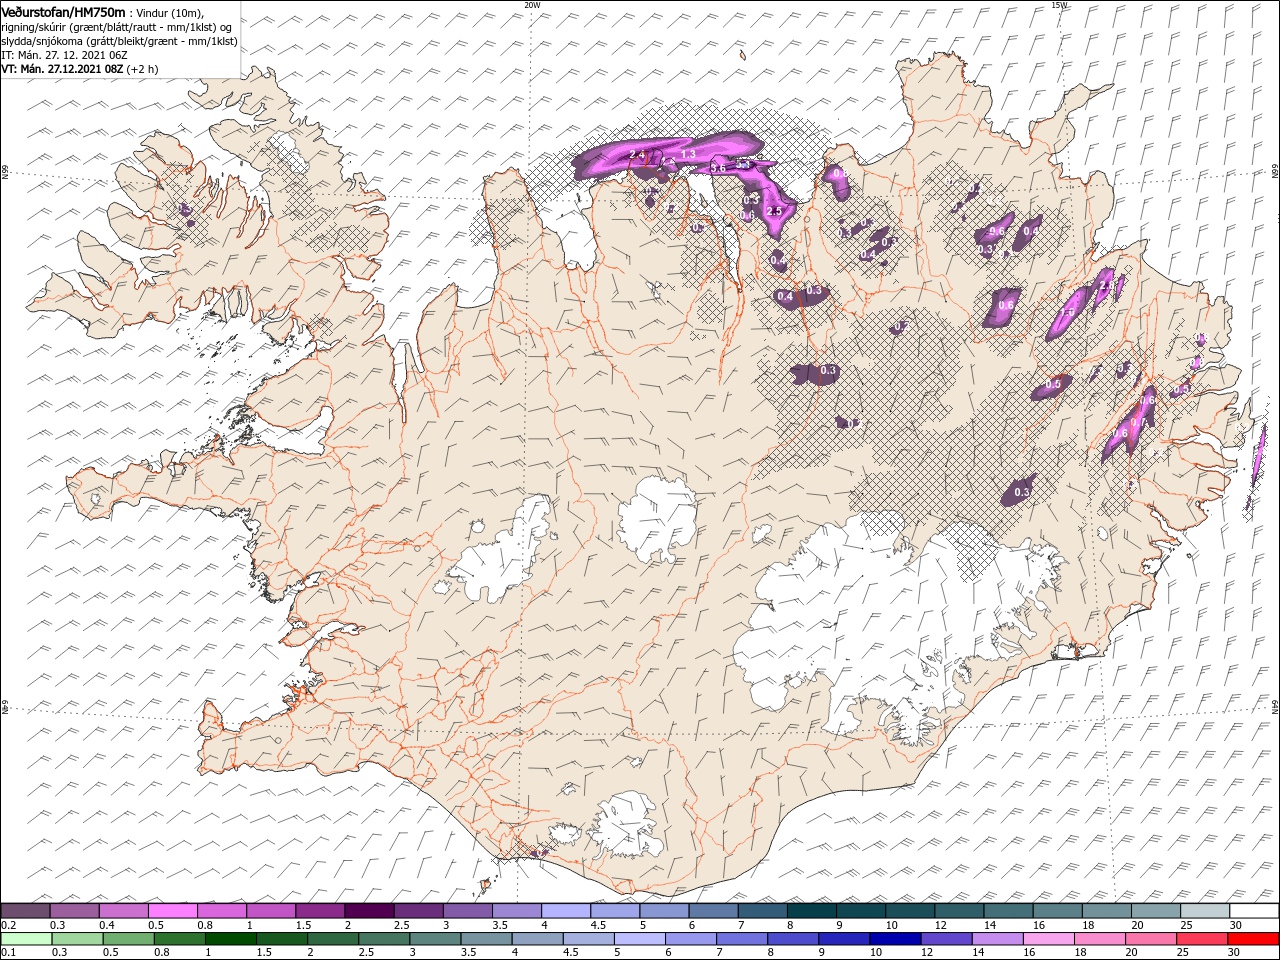The image size is (1280, 960).
Task: Click the 'Vindur (10m)' label in header
Action: tap(171, 12)
